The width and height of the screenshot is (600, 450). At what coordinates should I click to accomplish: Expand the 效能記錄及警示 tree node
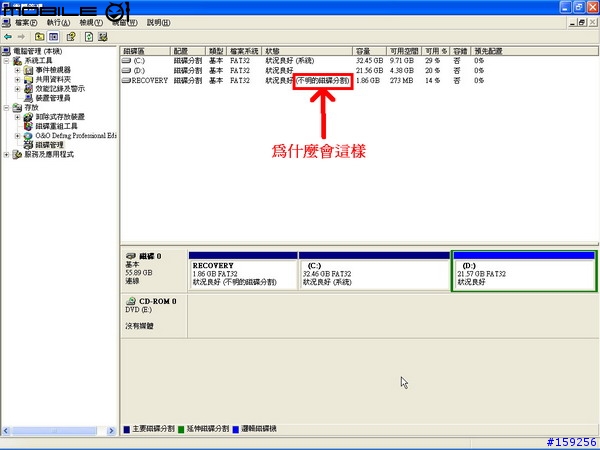[17, 89]
